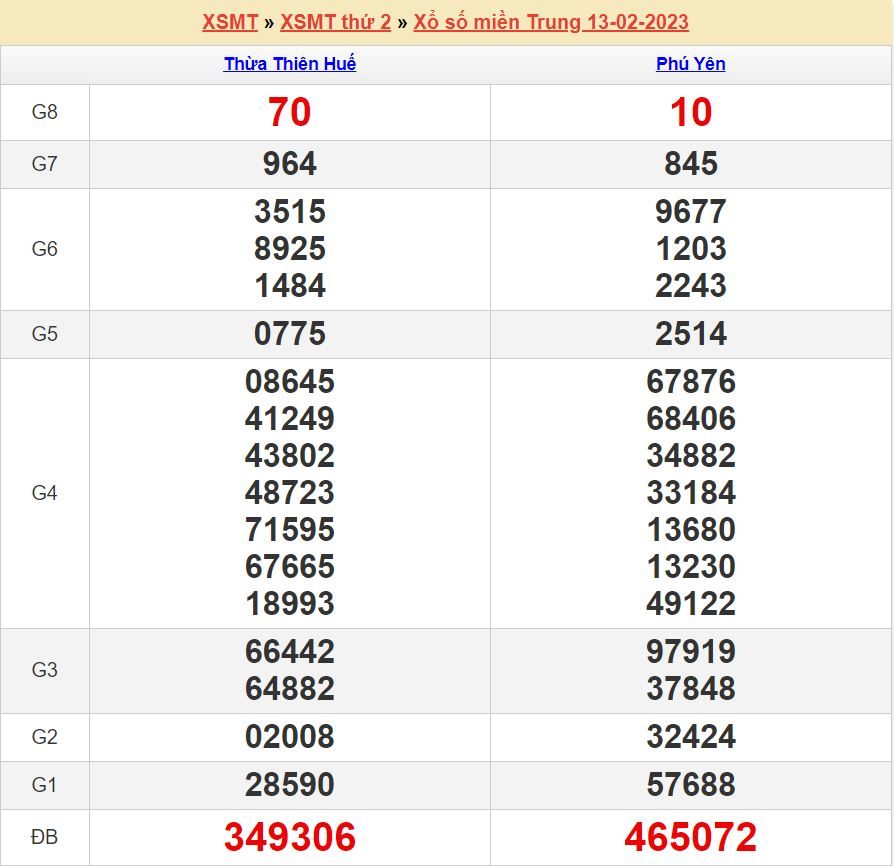This screenshot has height=866, width=894.
Task: Click G6 result 9677
Action: coord(690,212)
